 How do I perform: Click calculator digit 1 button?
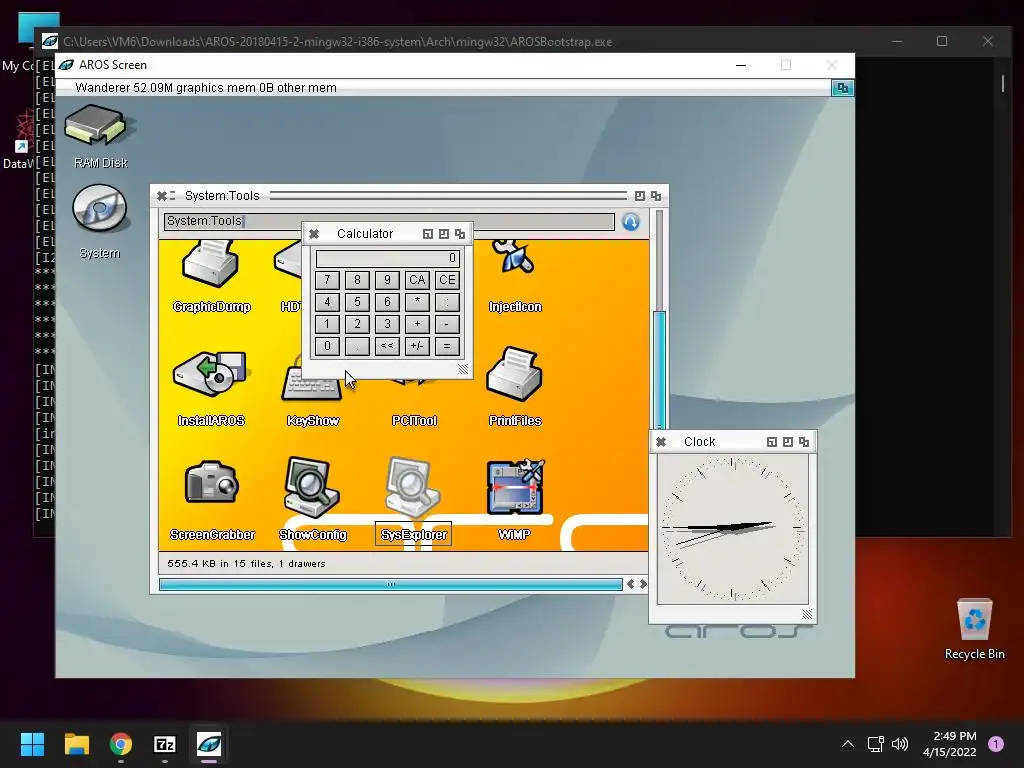(327, 324)
